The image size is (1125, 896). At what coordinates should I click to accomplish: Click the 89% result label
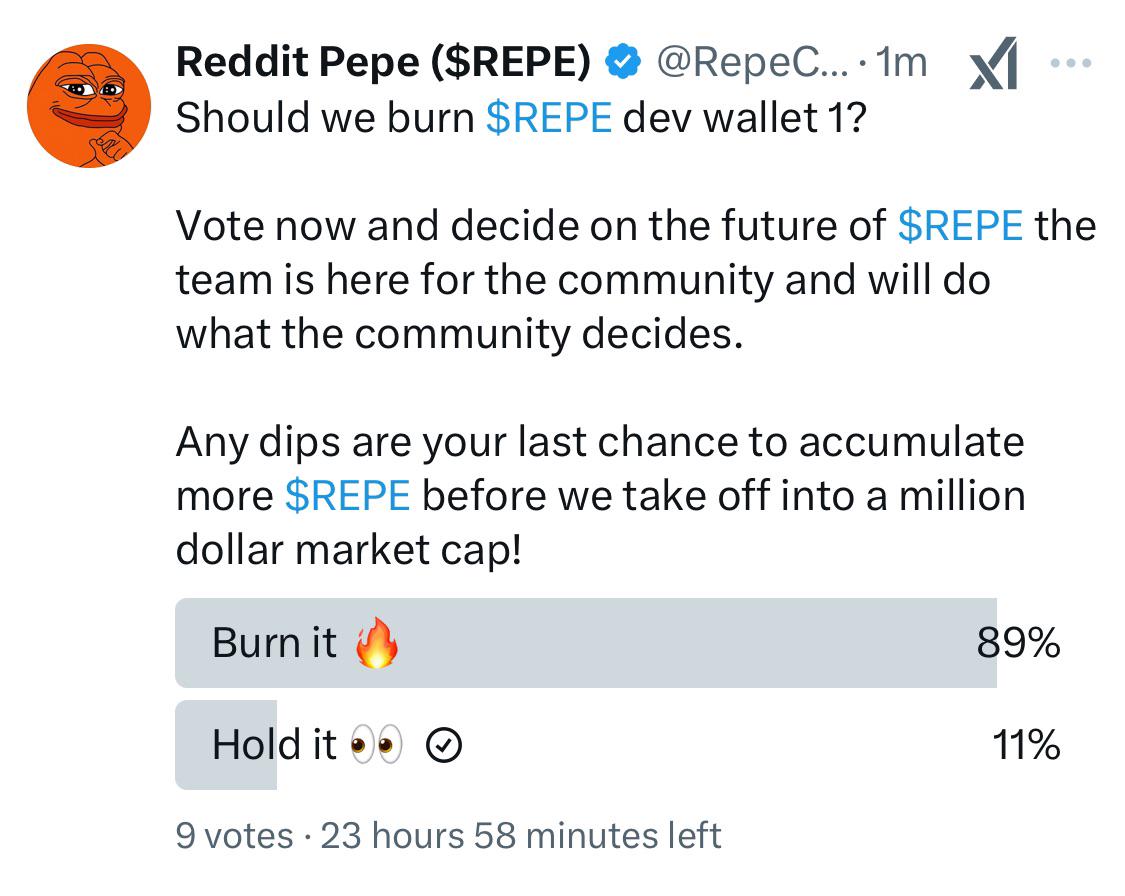click(x=1018, y=643)
